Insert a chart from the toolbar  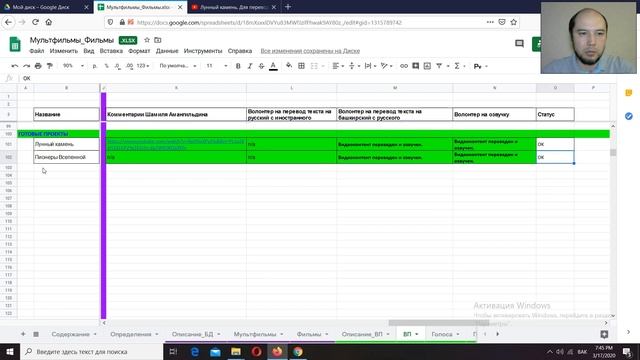click(x=427, y=66)
